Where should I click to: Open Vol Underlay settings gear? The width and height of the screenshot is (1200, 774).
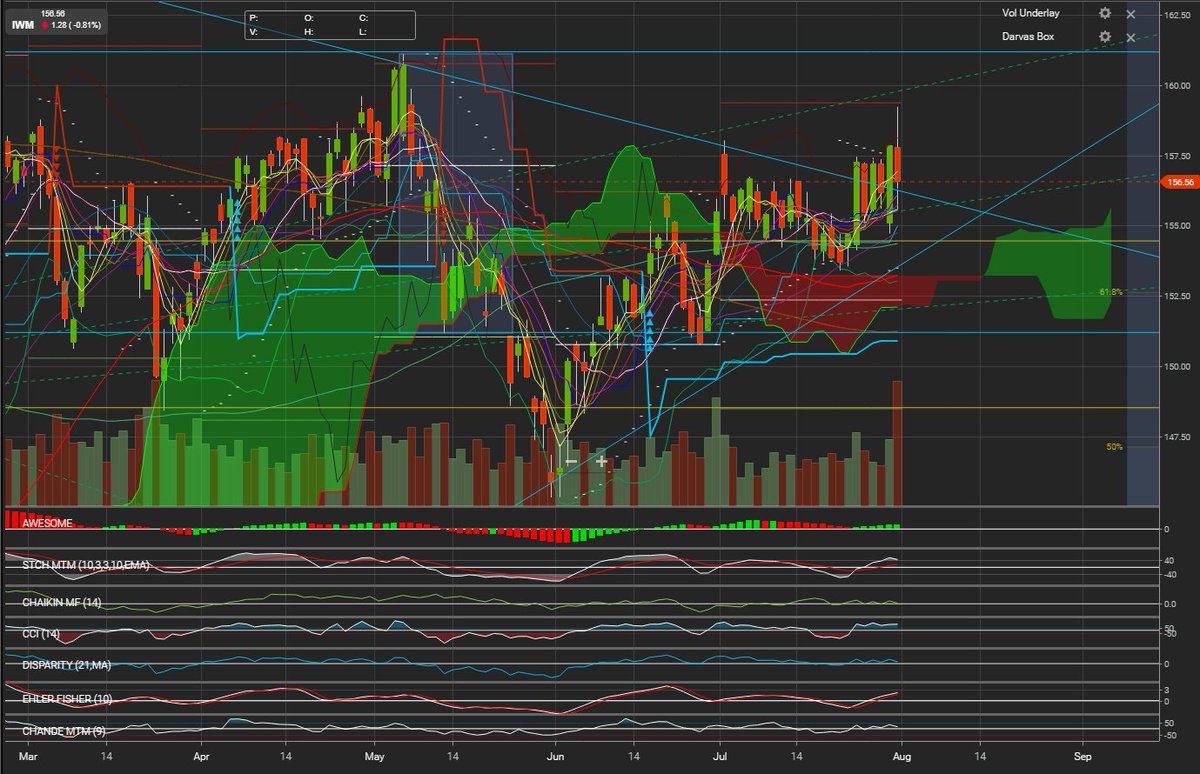1105,14
